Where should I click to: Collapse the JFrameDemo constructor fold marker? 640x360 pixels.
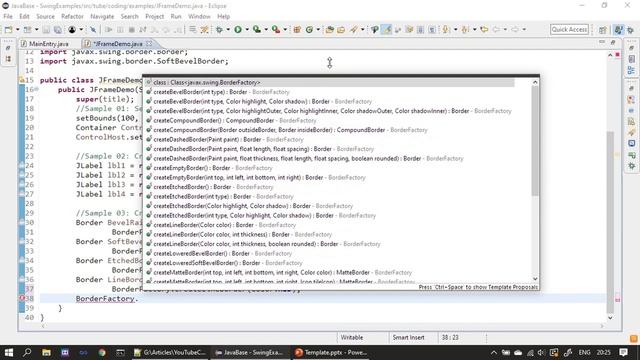pyautogui.click(x=36, y=89)
